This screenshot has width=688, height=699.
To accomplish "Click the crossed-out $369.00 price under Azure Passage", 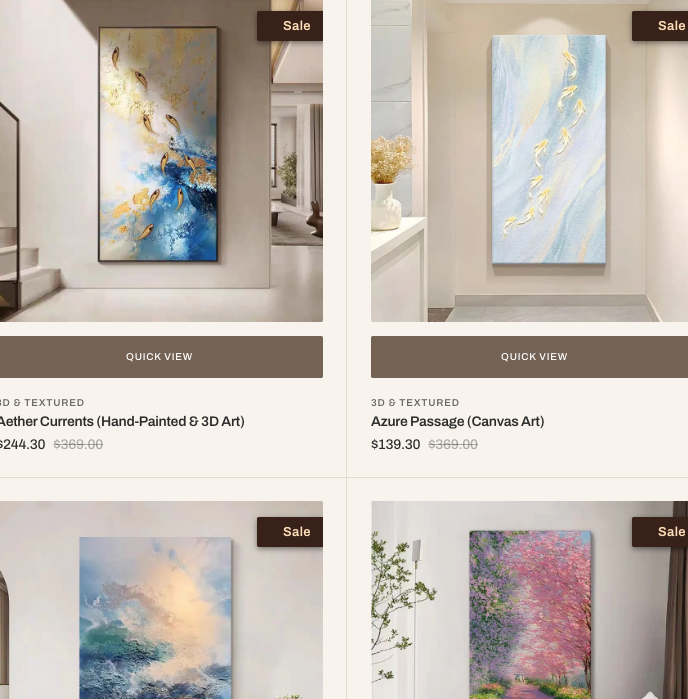I will [453, 444].
